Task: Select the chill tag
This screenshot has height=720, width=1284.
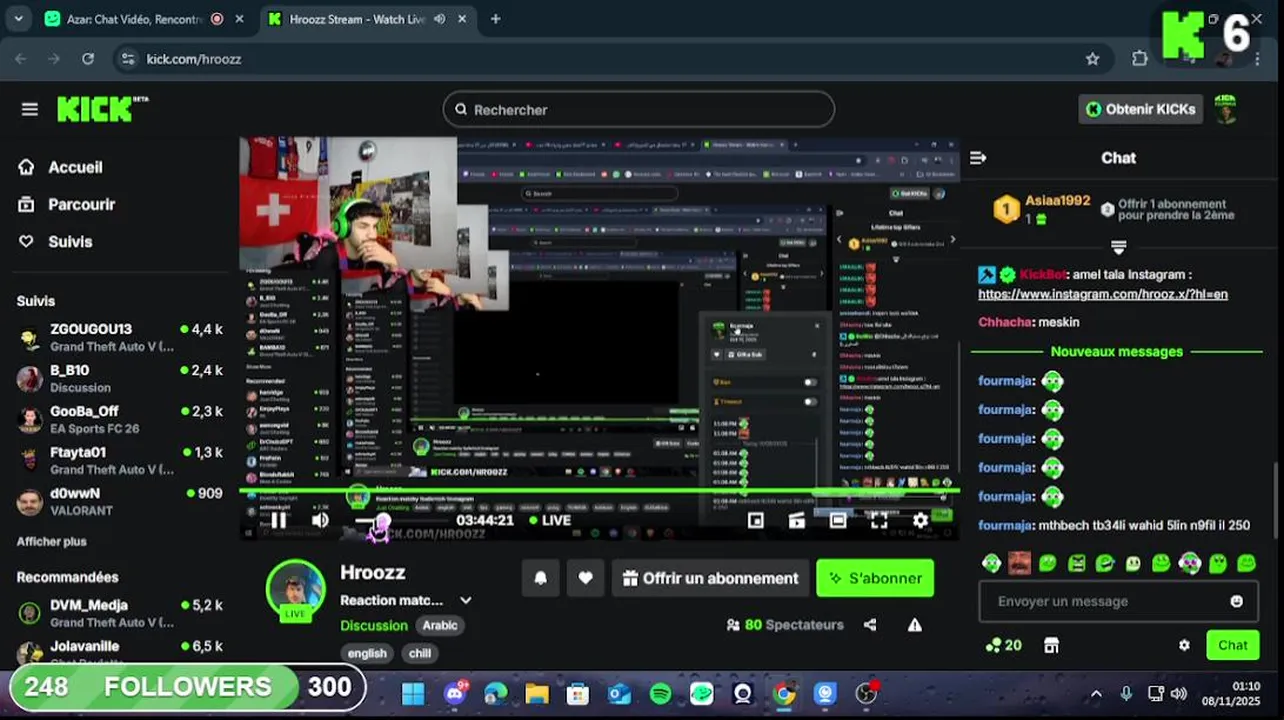Action: [x=420, y=653]
